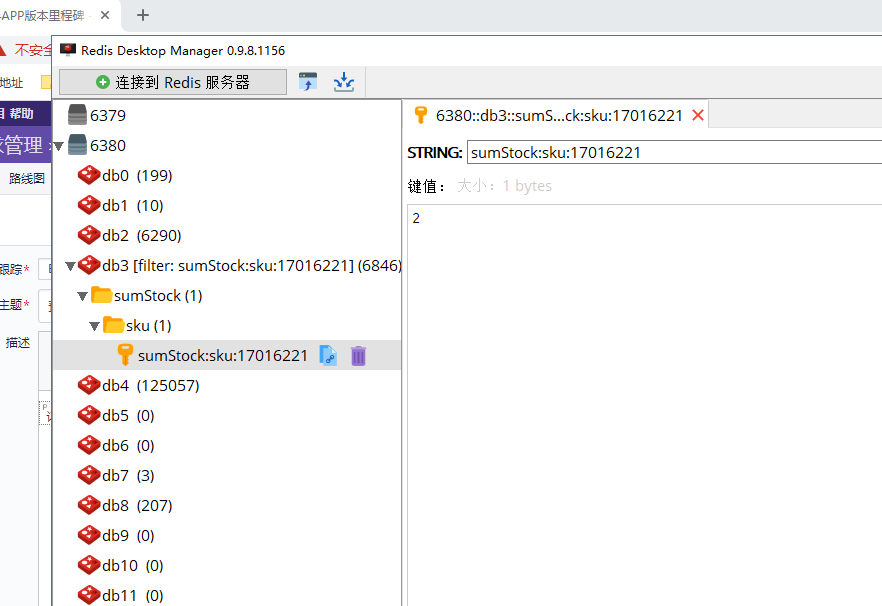The height and width of the screenshot is (606, 882).
Task: Open the 帮助 menu in the browser page
Action: click(21, 114)
